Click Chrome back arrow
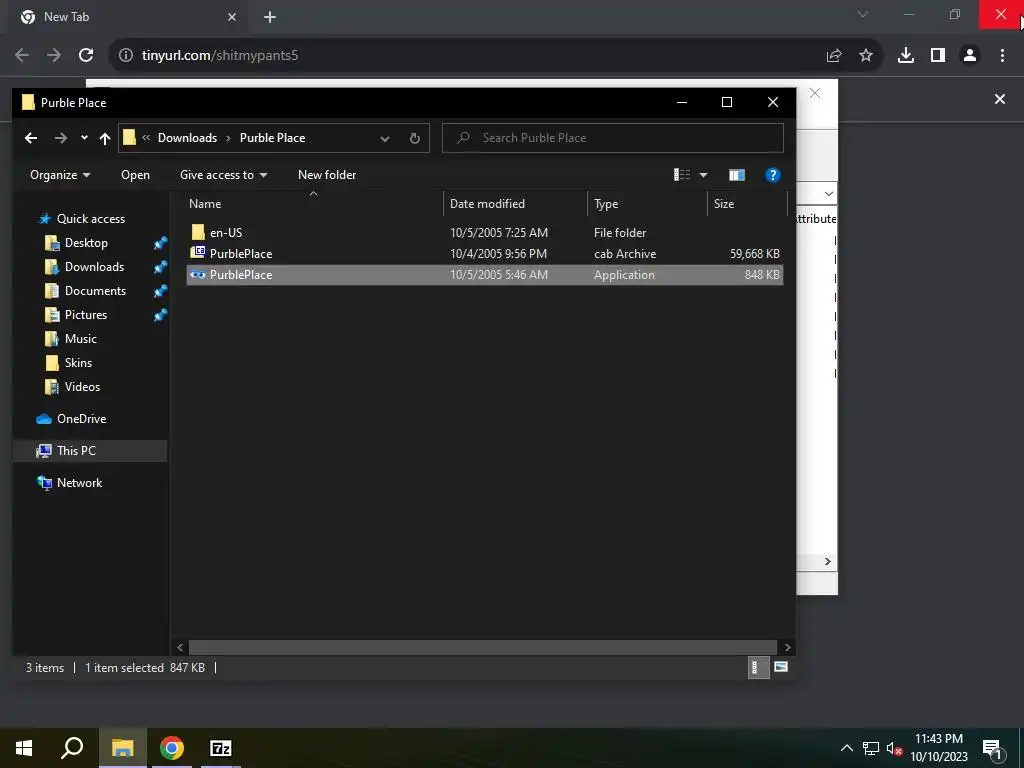This screenshot has width=1024, height=768. point(22,56)
